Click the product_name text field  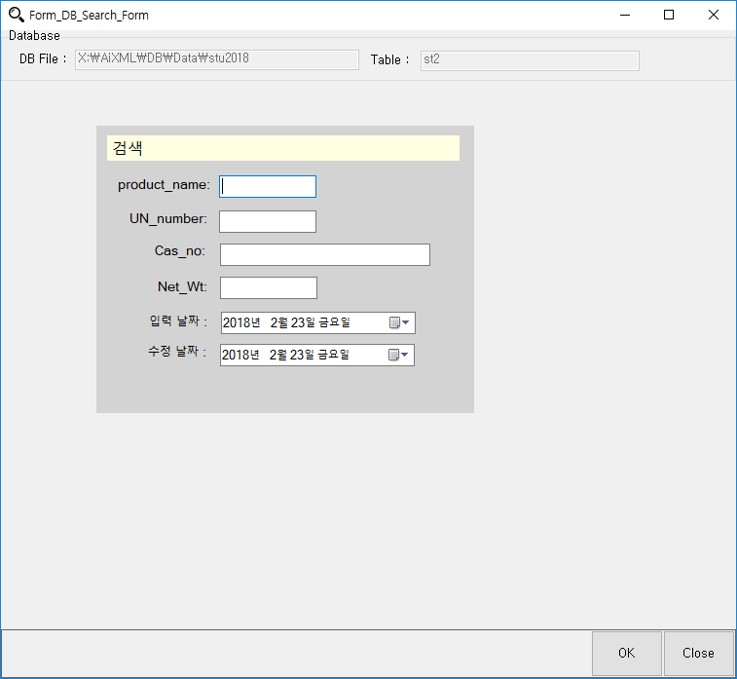click(x=267, y=187)
